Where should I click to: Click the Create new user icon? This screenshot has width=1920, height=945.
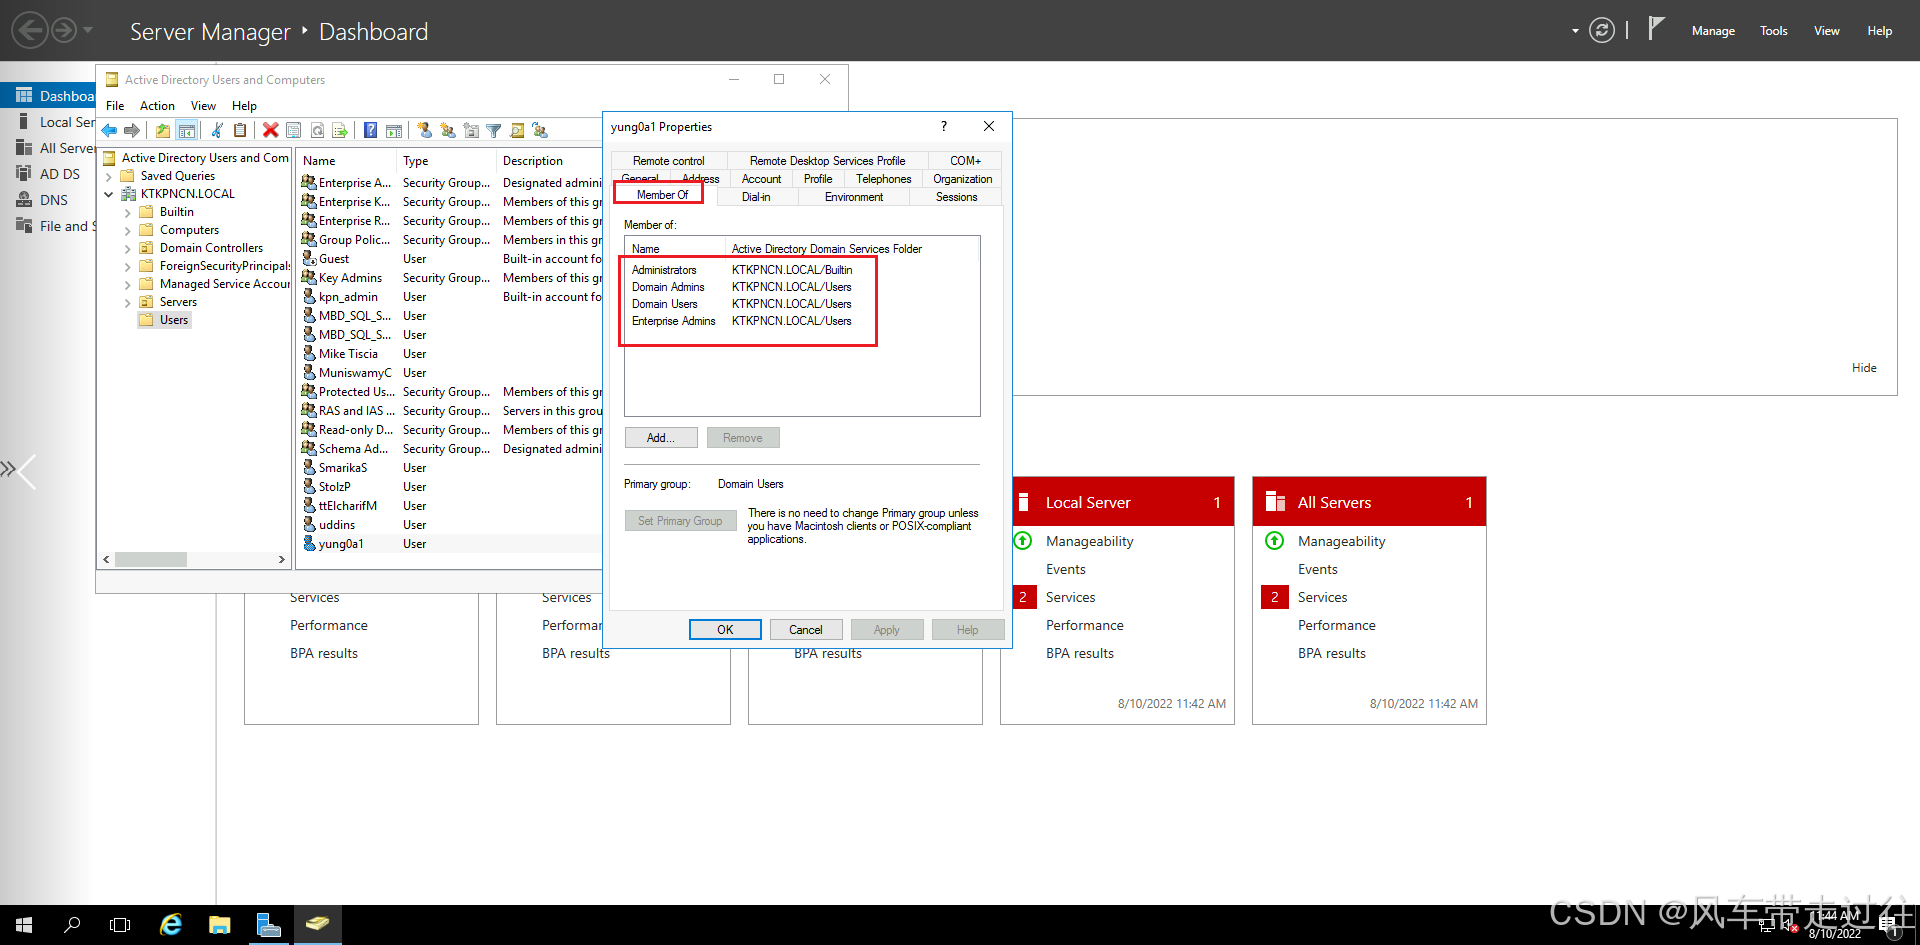pos(425,130)
